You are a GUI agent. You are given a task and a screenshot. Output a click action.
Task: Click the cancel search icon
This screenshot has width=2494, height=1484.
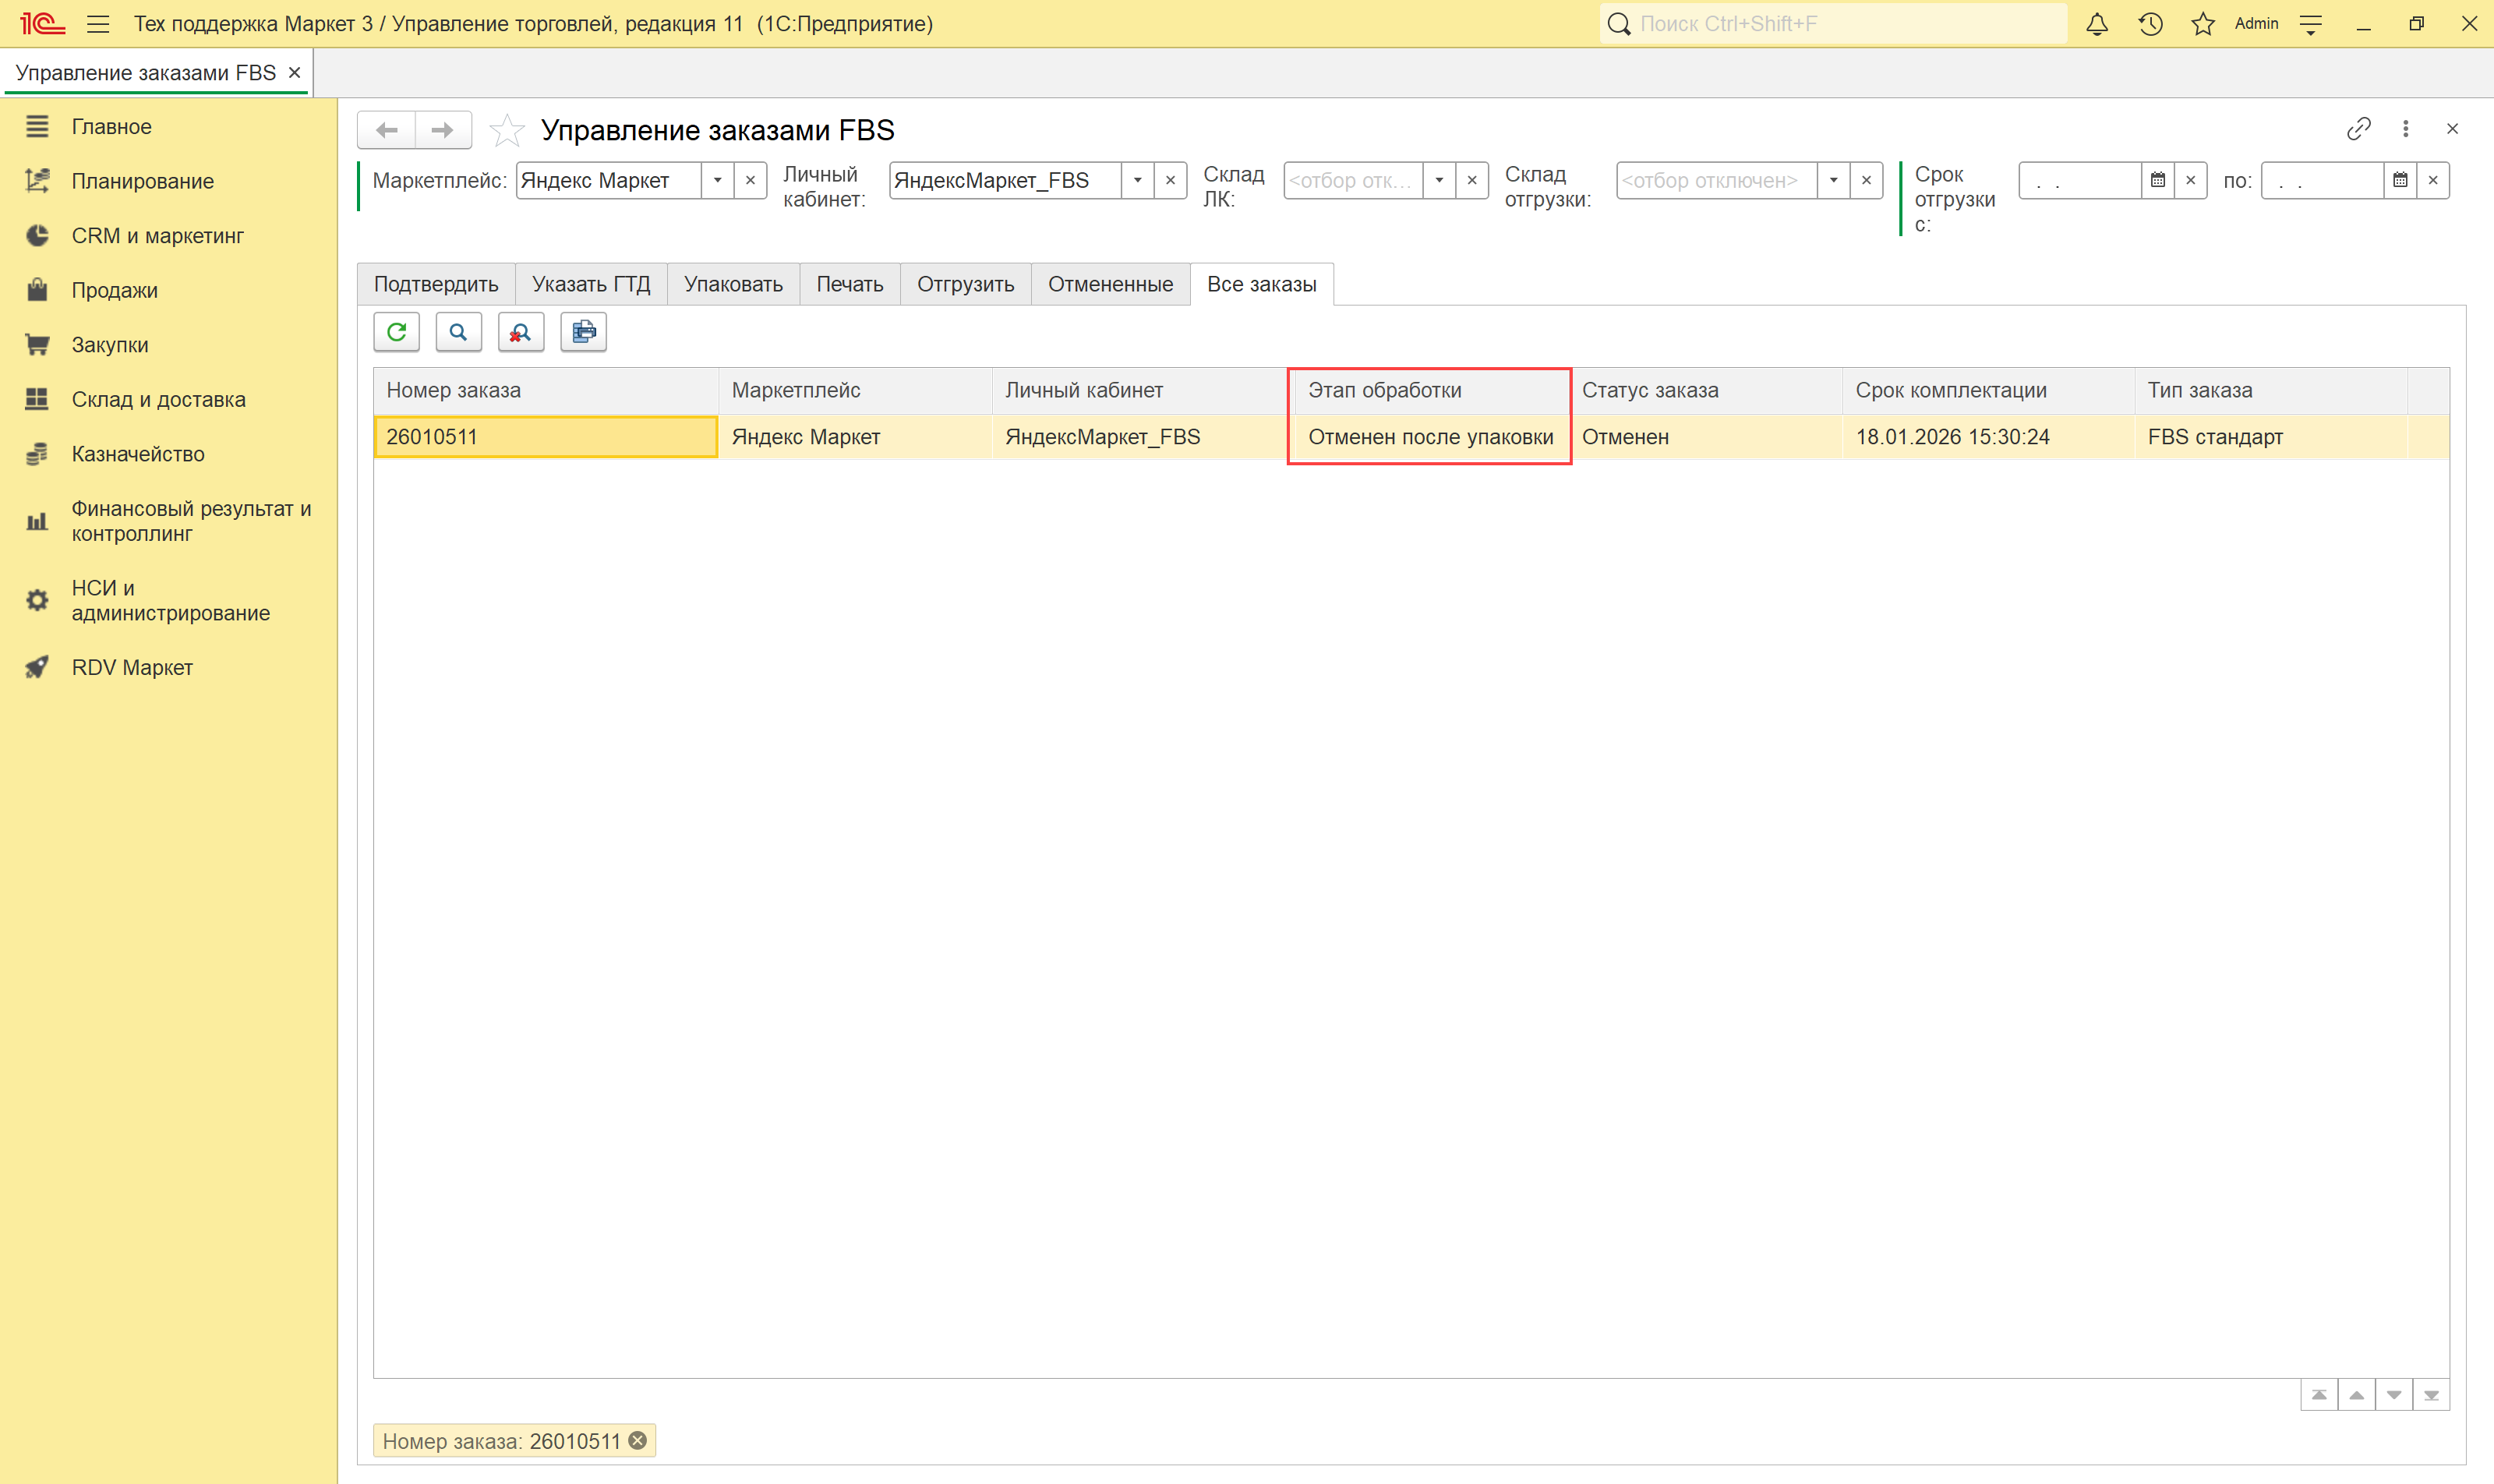click(520, 332)
